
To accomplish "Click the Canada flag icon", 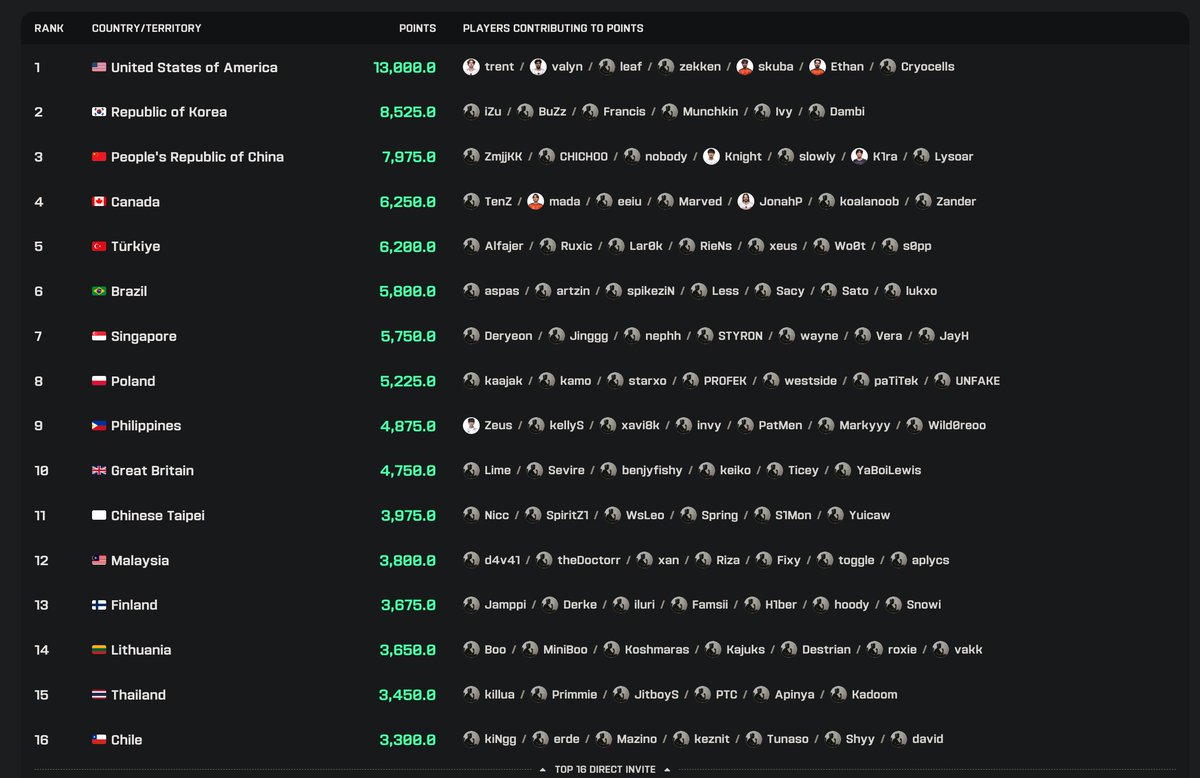I will pyautogui.click(x=98, y=202).
